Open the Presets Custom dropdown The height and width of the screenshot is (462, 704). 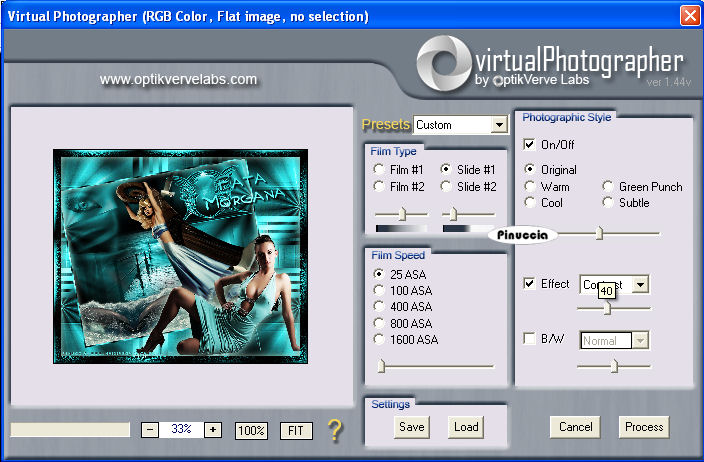click(x=499, y=125)
